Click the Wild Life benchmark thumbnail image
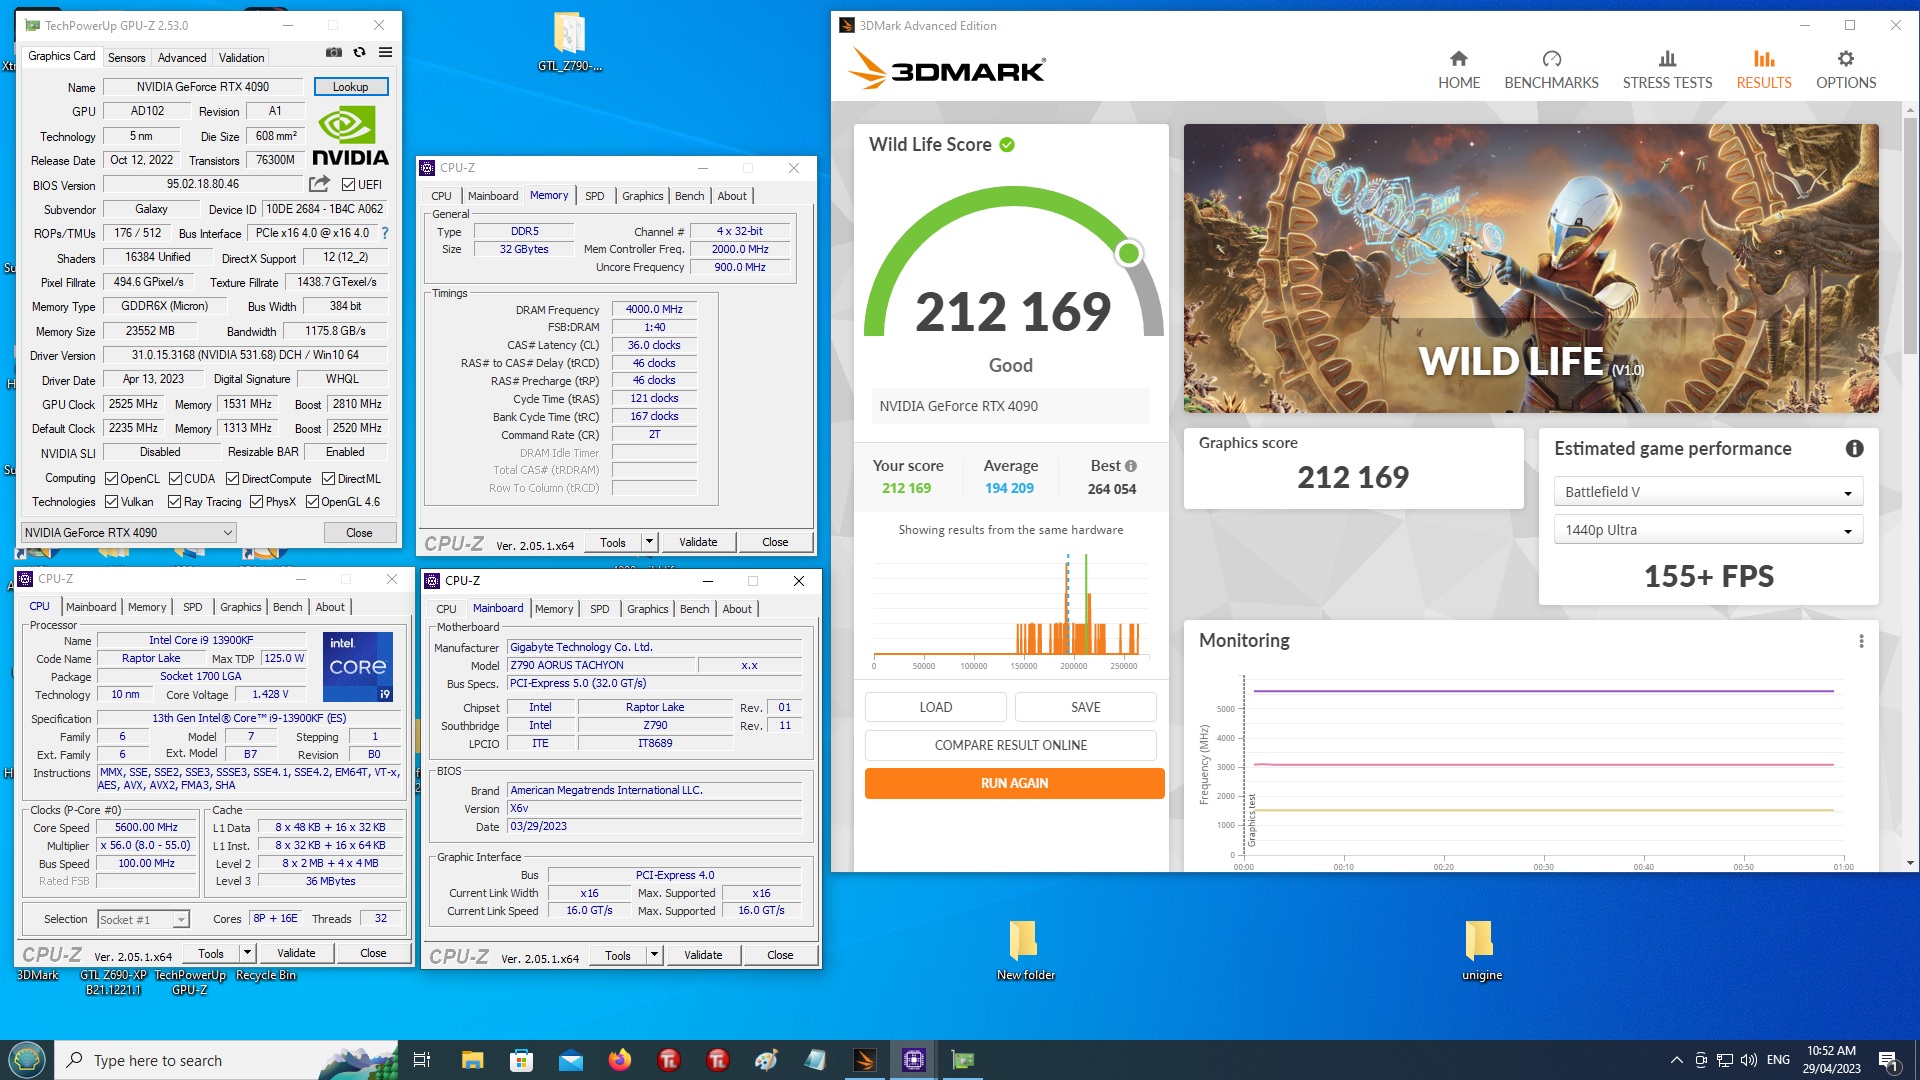Screen dimensions: 1920x1080 [x=1531, y=268]
